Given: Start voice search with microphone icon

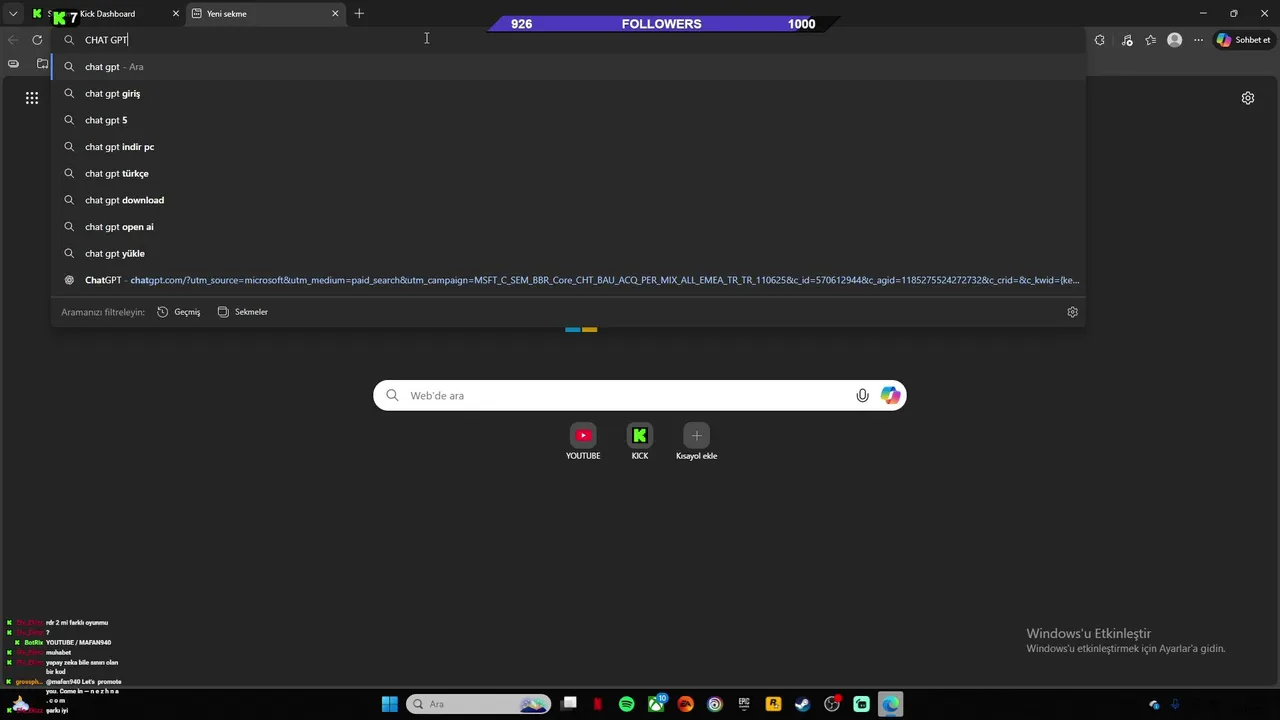Looking at the screenshot, I should coord(862,396).
